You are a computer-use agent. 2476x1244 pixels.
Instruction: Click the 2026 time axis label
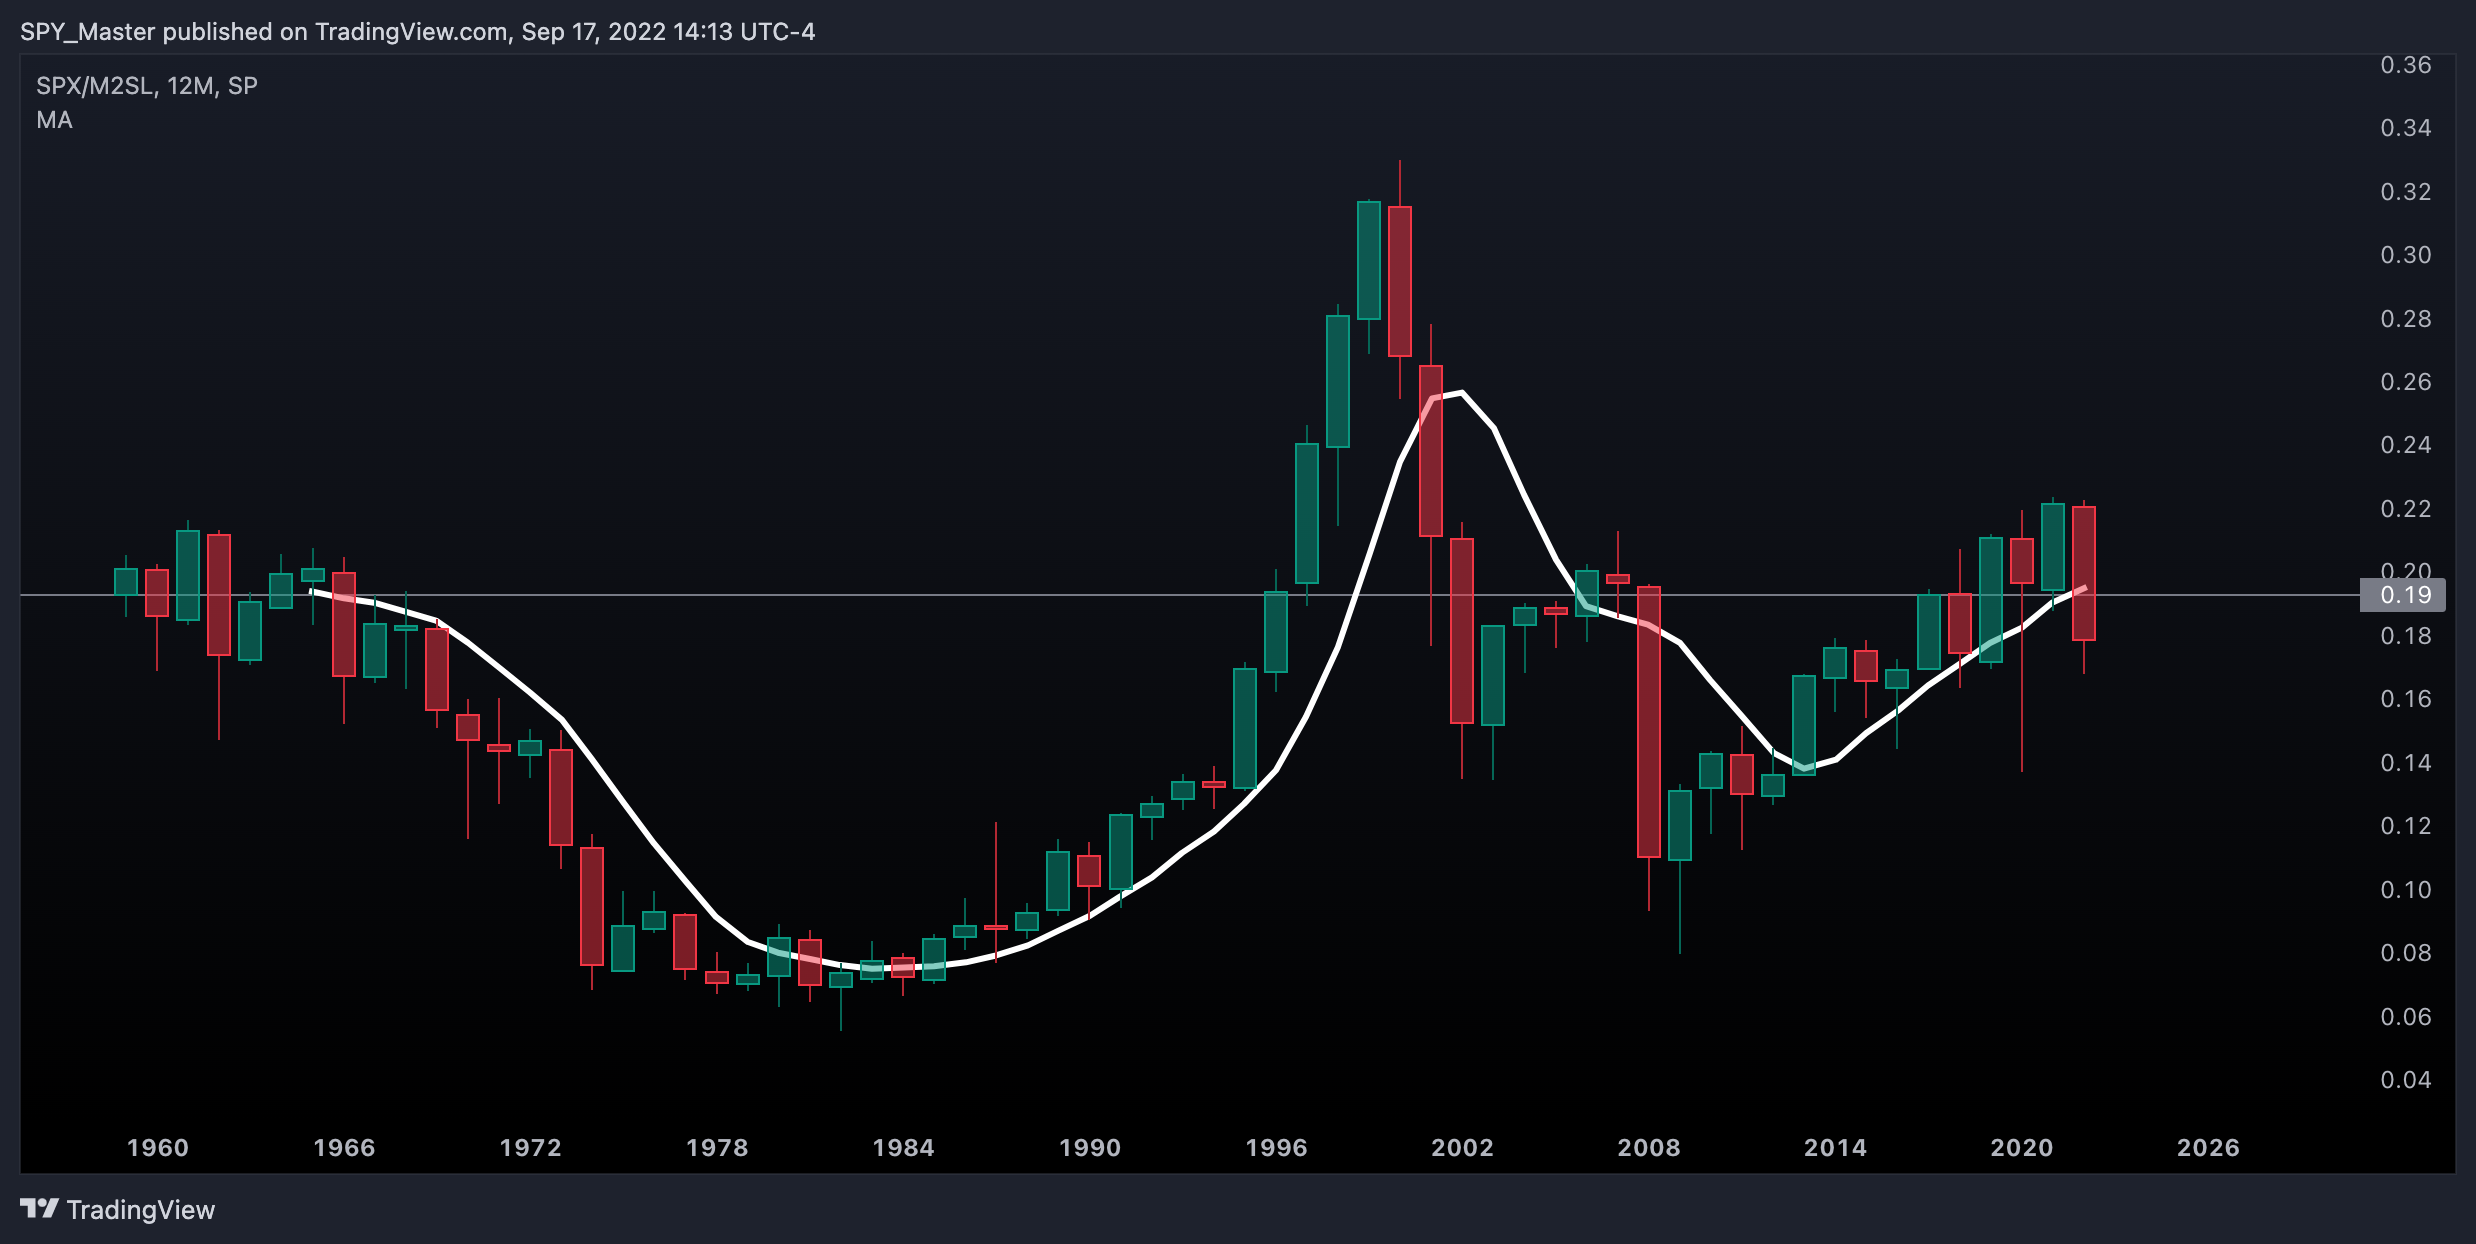[x=2209, y=1148]
